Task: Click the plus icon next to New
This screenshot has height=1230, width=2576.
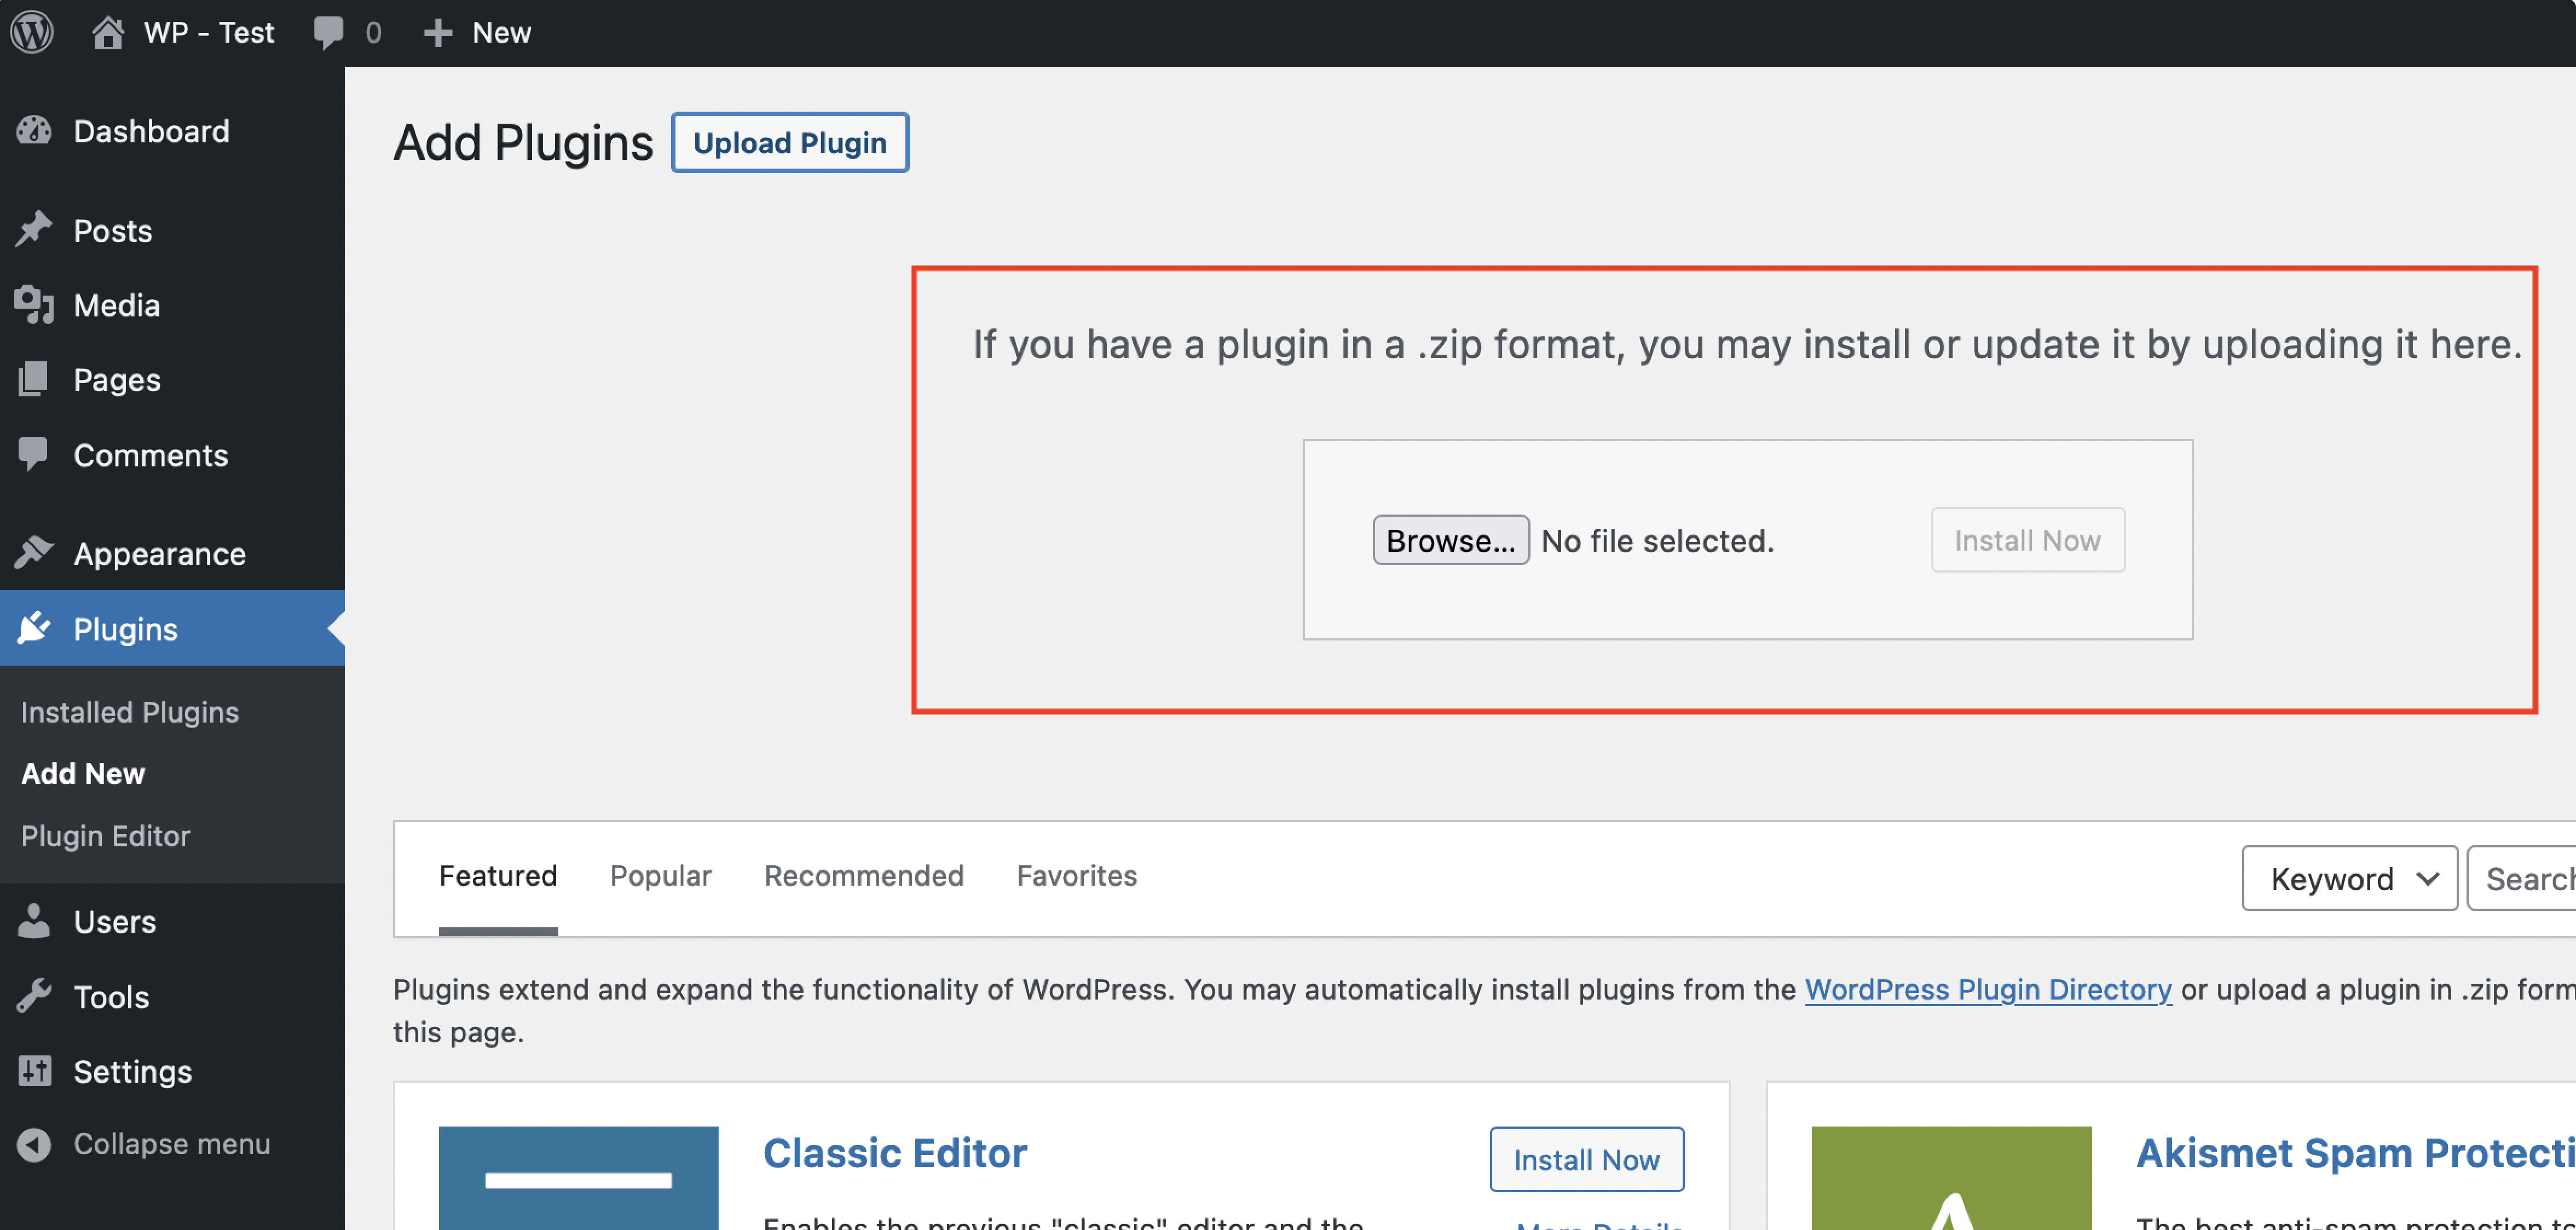Action: pos(438,33)
